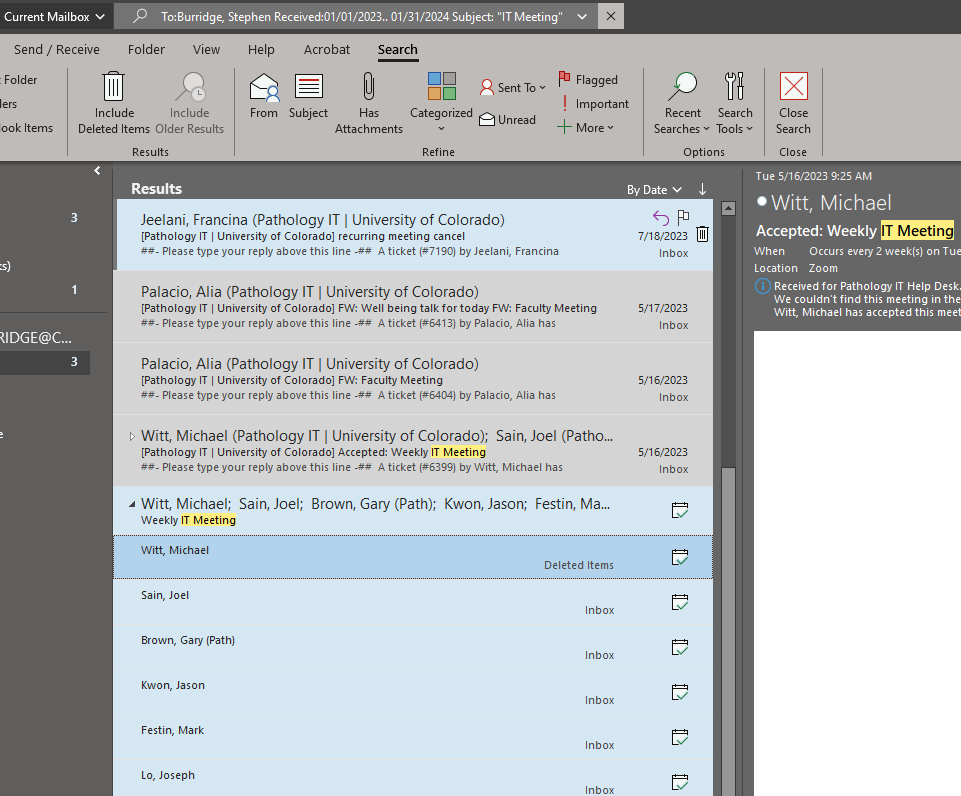Image resolution: width=961 pixels, height=796 pixels.
Task: Click meeting icon on Sain, Joel row
Action: tap(680, 602)
